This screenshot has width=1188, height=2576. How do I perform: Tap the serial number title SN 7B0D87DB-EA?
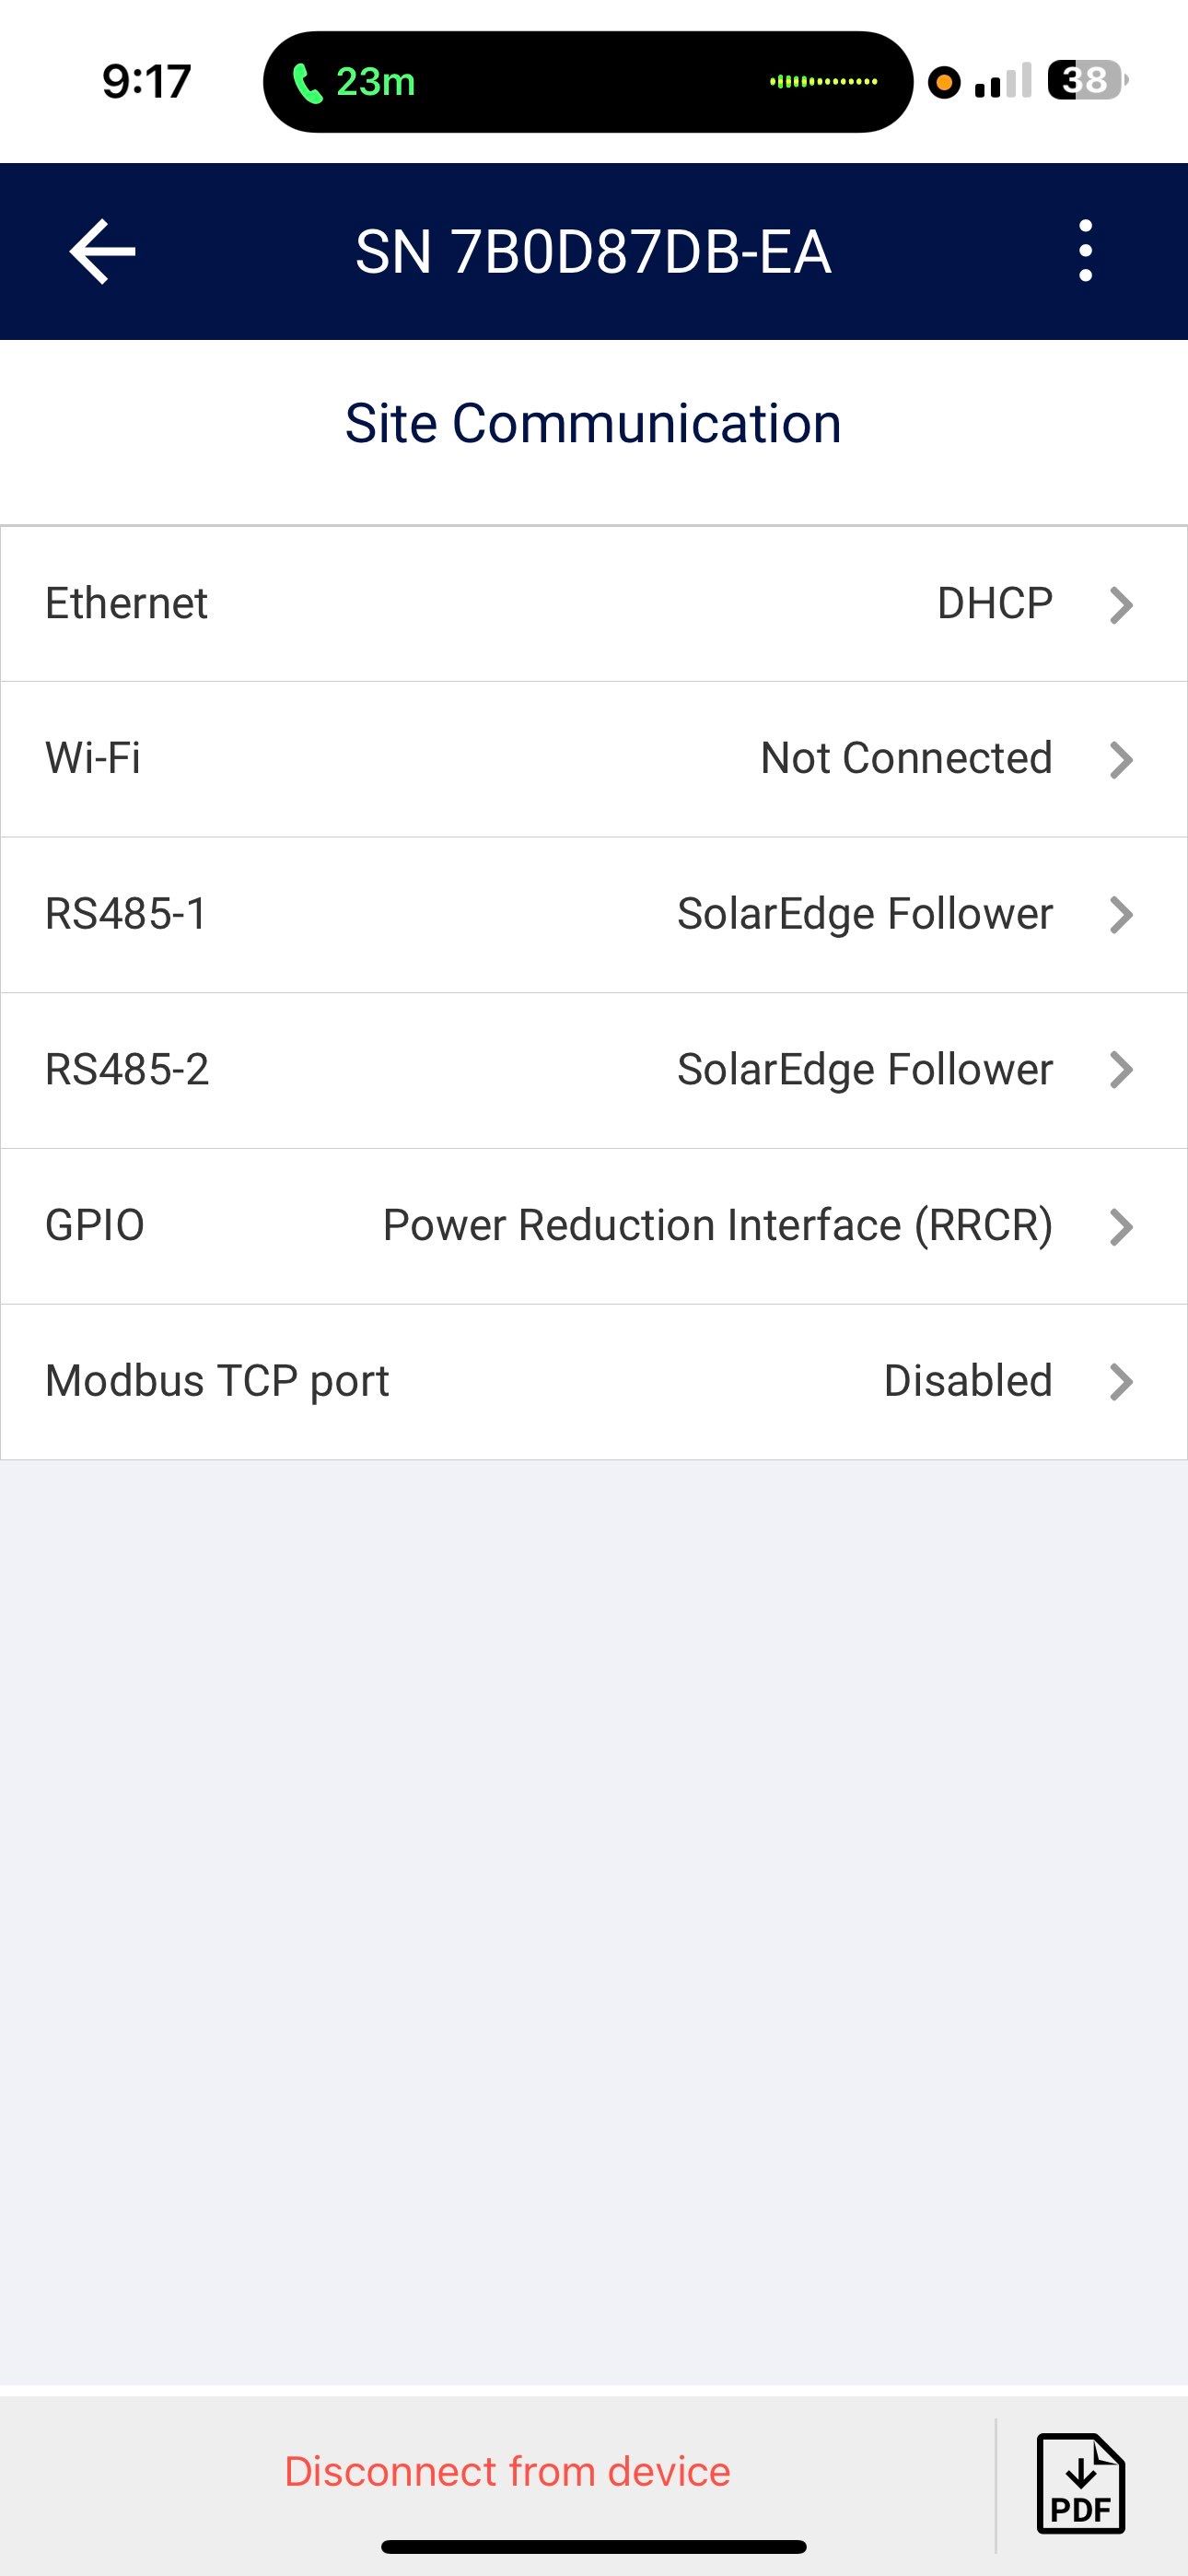[x=593, y=252]
